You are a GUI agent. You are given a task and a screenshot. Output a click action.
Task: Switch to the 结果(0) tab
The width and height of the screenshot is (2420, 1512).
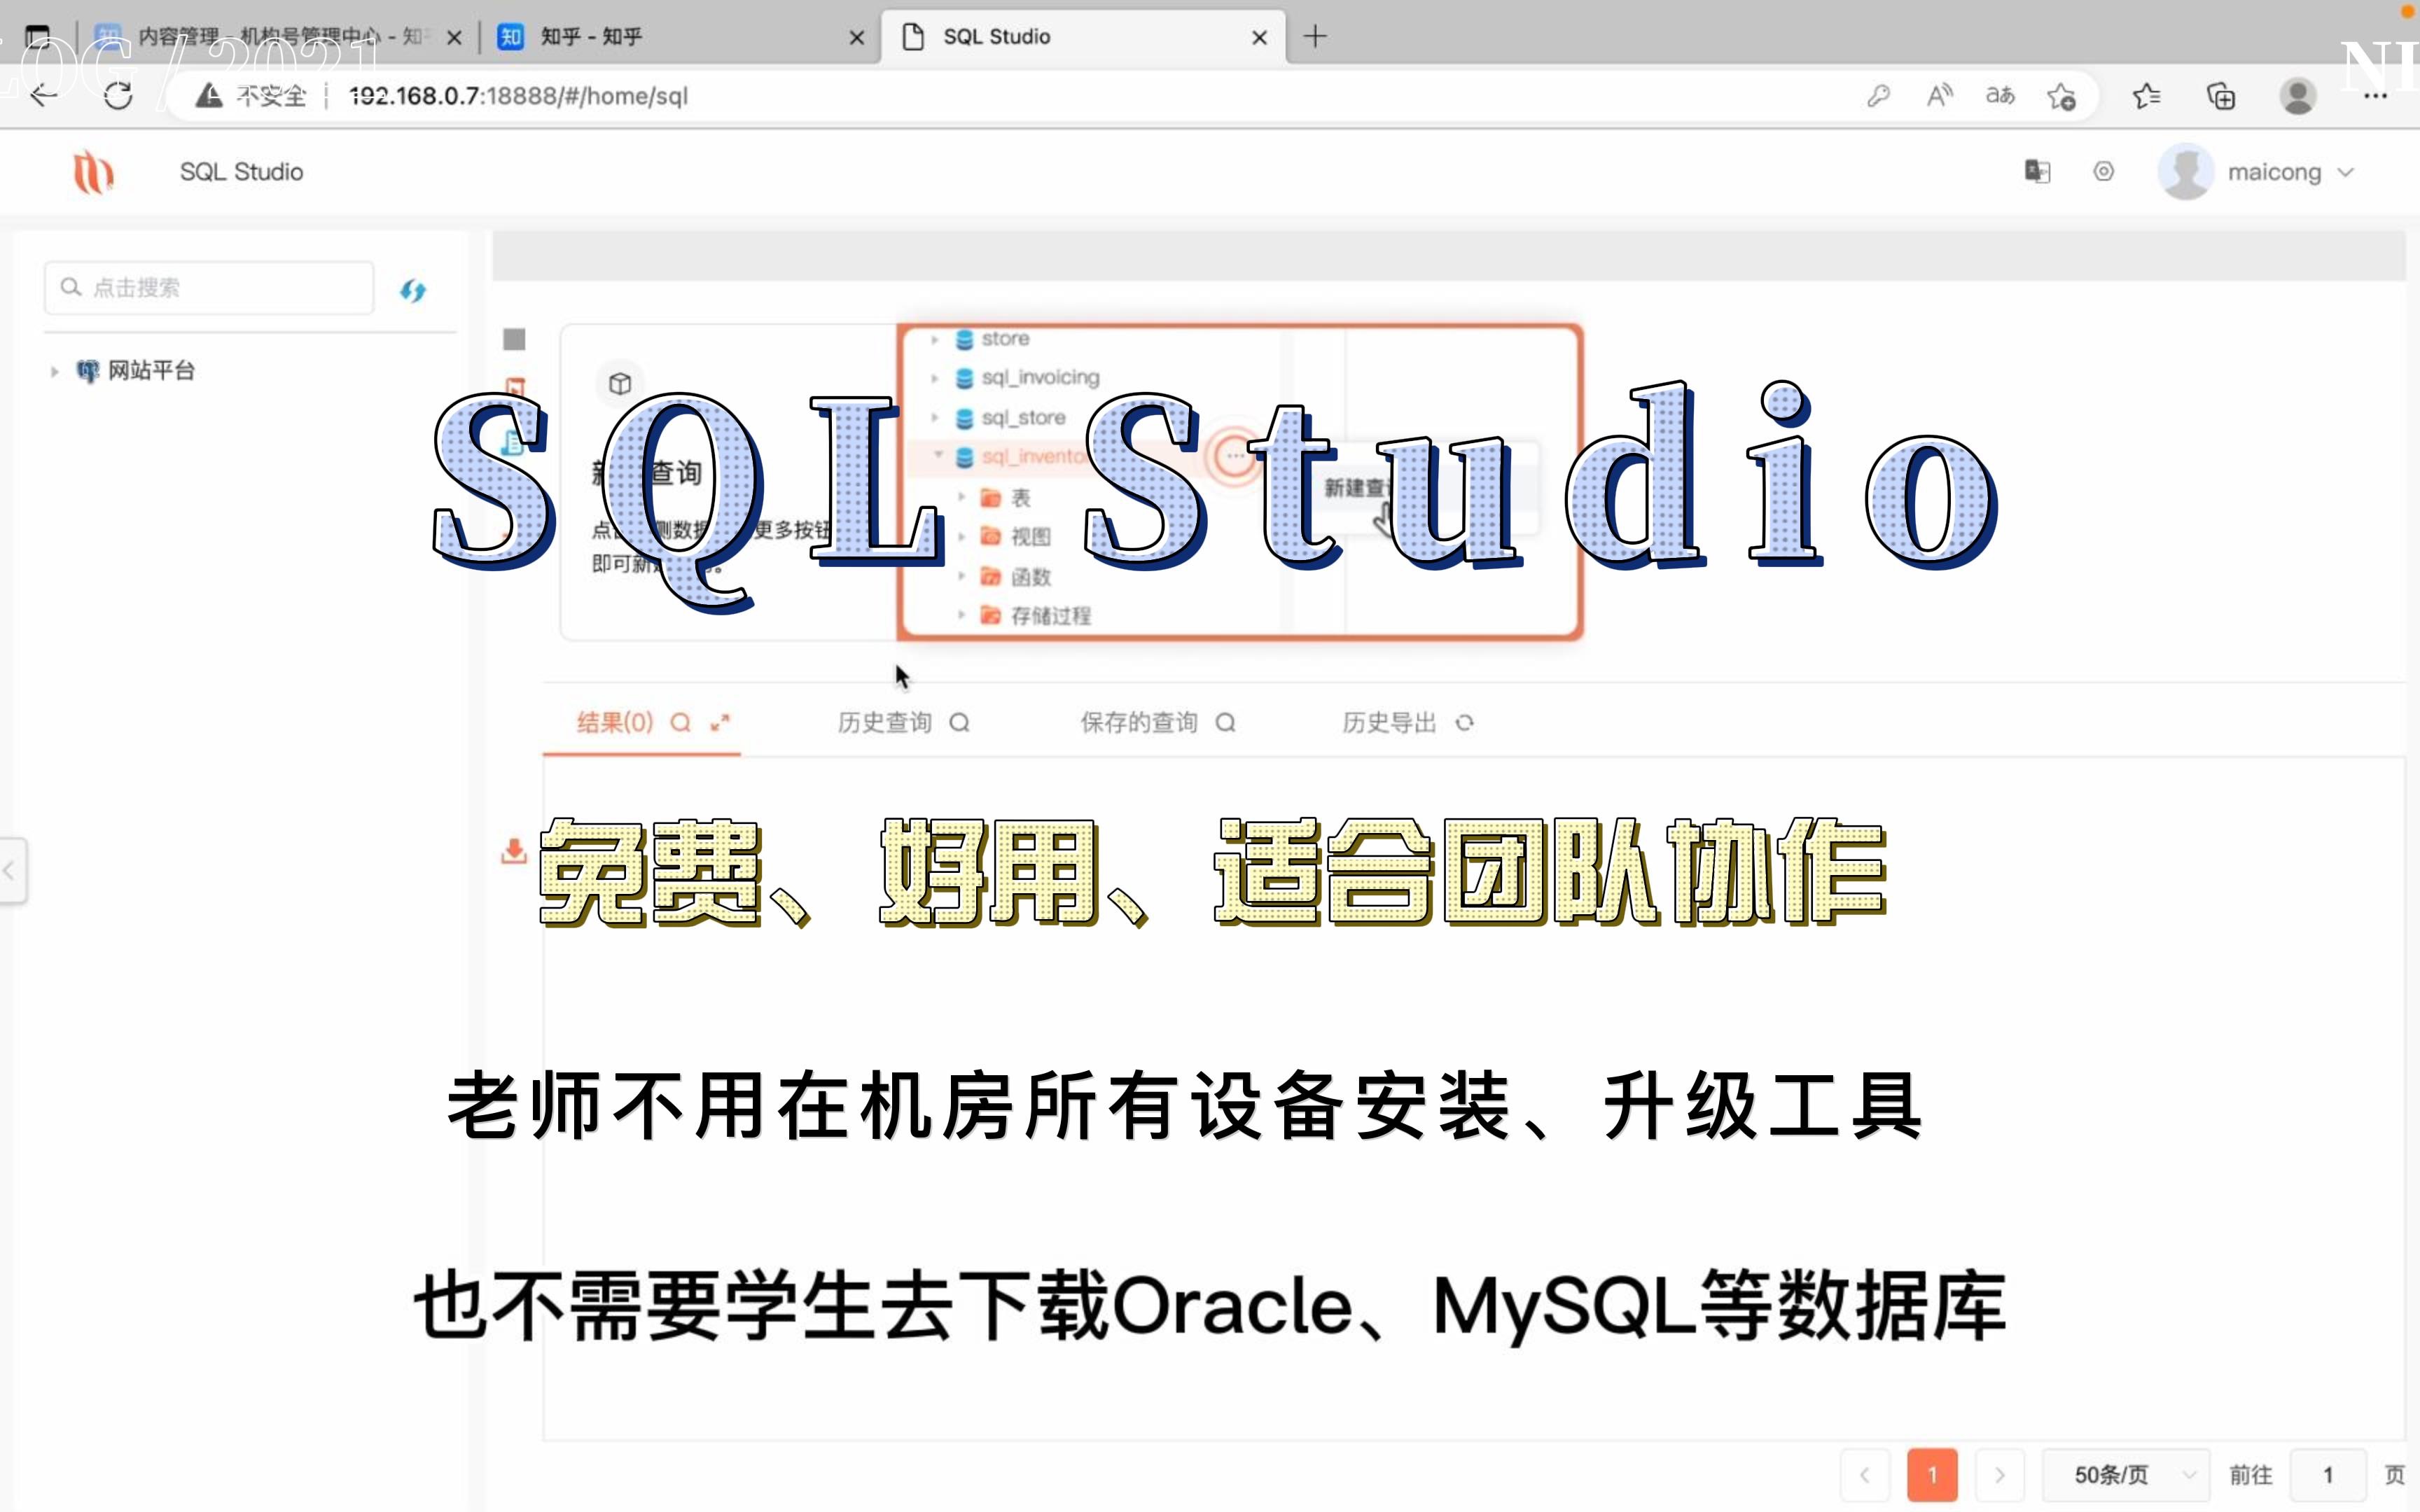click(614, 722)
